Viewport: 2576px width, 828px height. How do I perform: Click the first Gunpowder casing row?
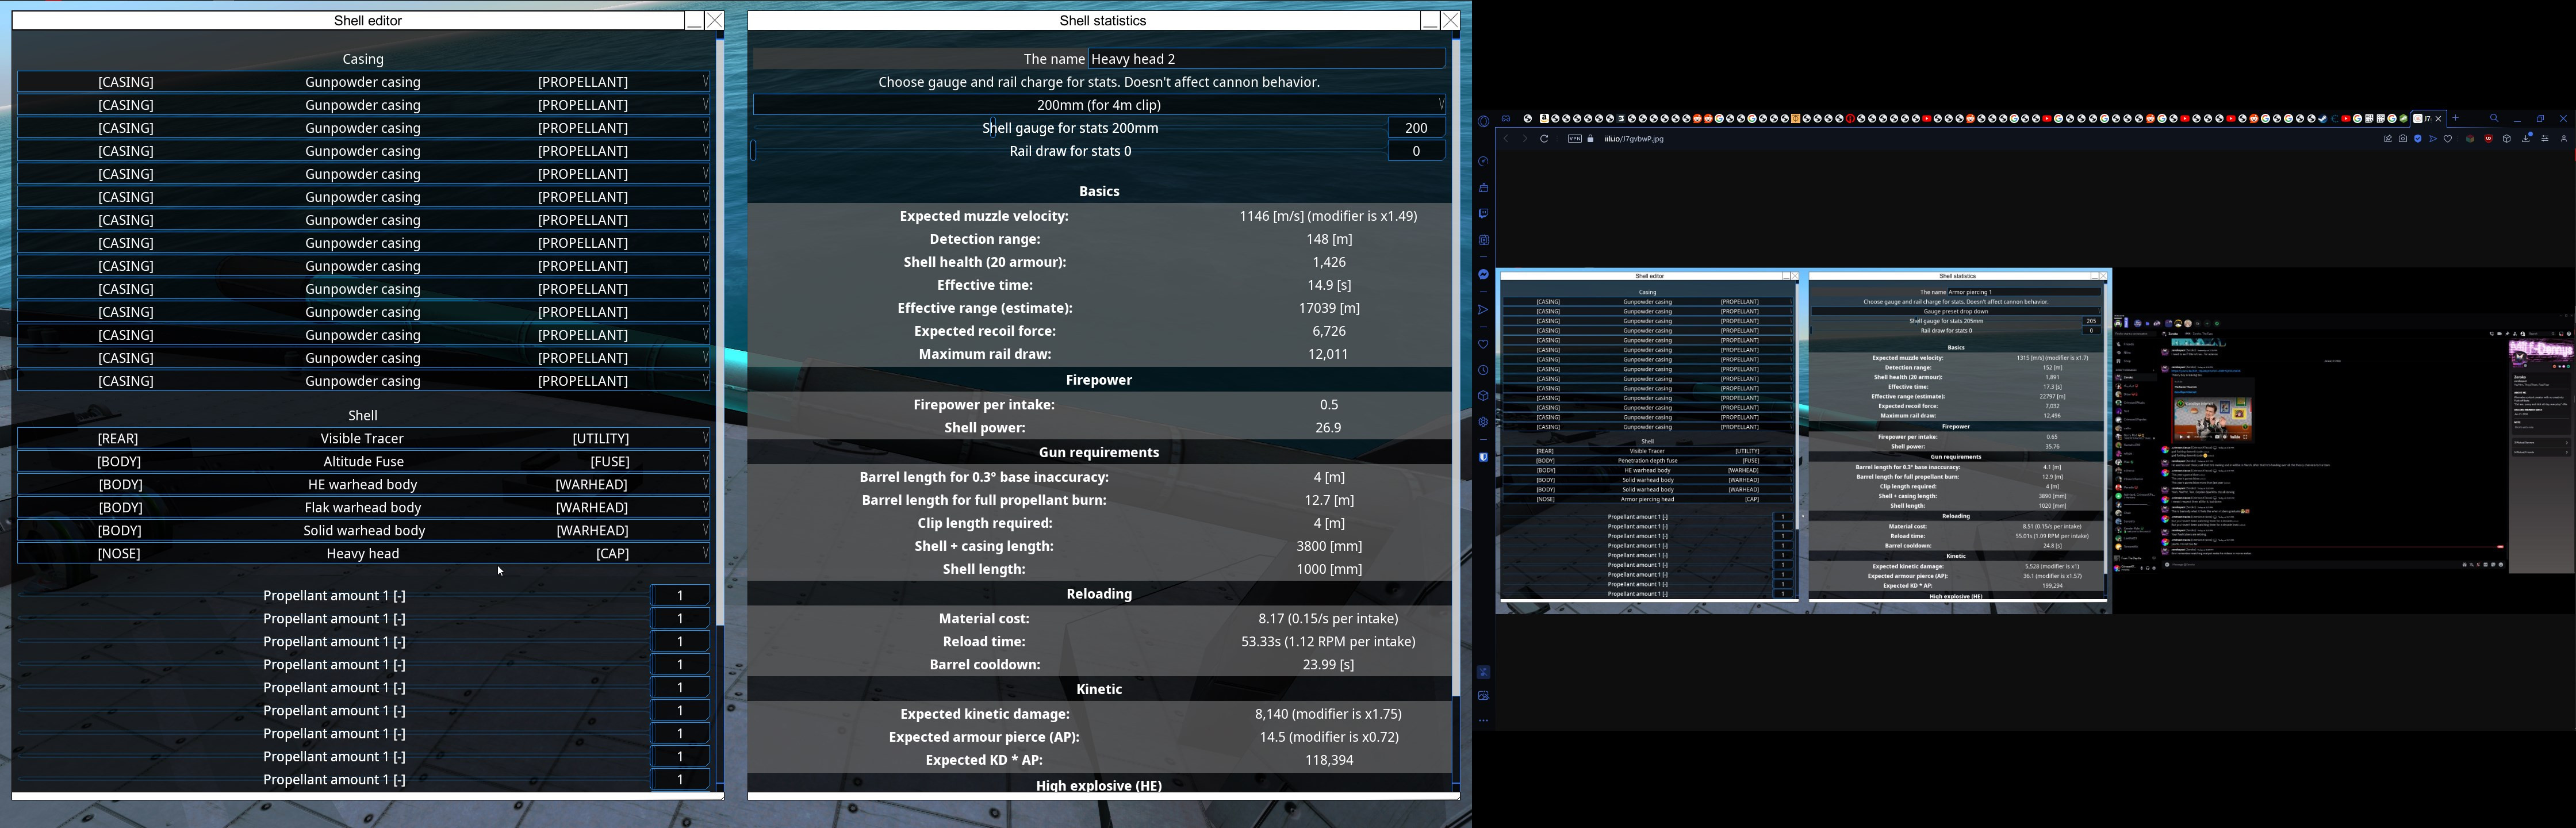click(362, 82)
